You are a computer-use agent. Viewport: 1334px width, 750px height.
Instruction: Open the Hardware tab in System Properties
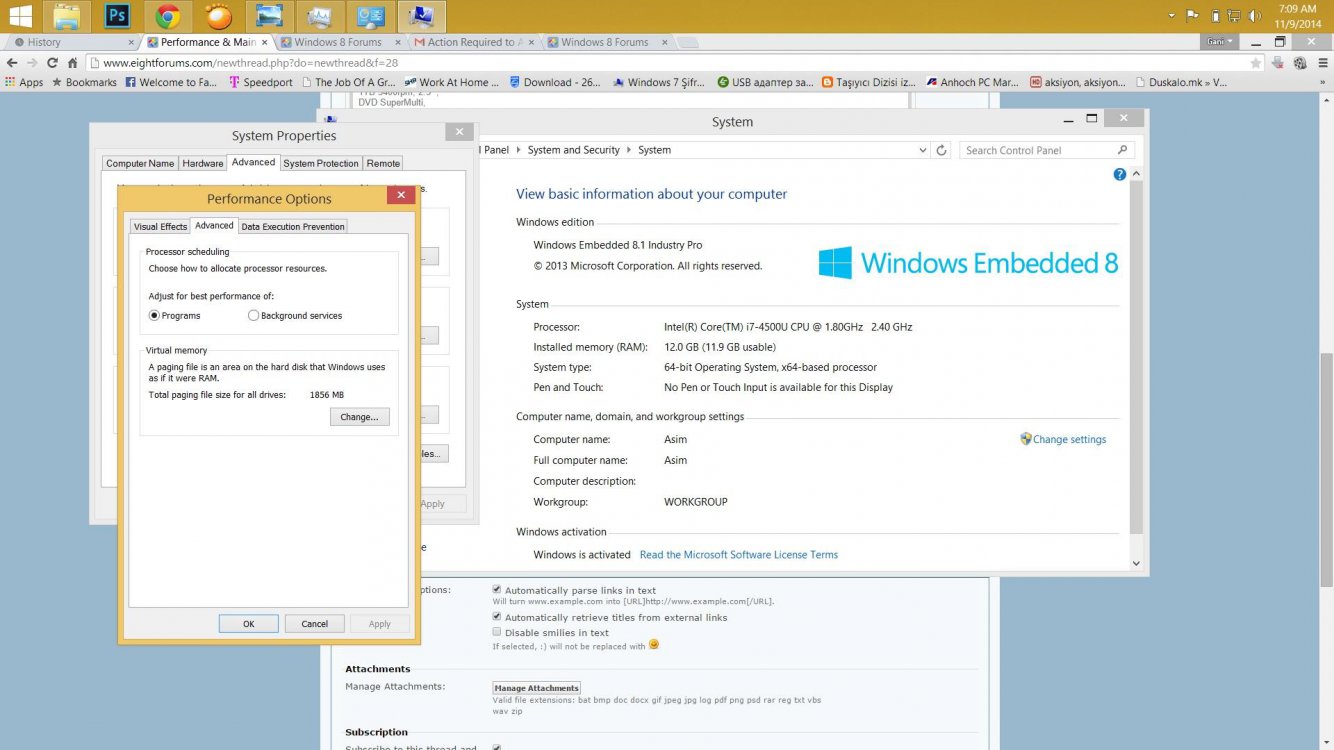click(x=203, y=163)
